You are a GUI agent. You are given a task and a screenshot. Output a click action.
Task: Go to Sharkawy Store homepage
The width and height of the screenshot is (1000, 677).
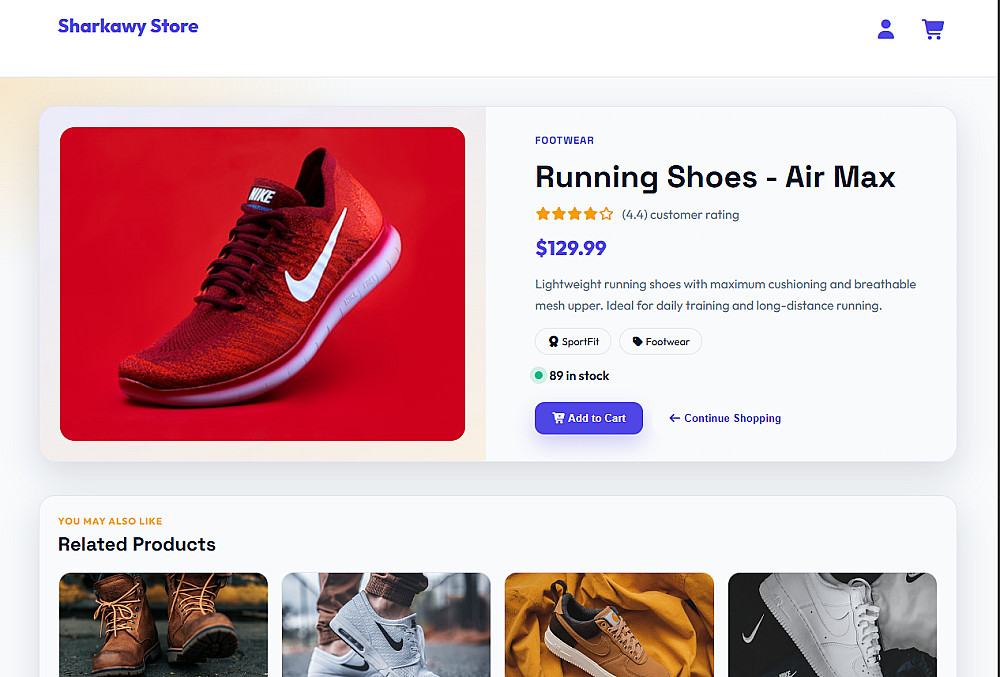click(128, 27)
